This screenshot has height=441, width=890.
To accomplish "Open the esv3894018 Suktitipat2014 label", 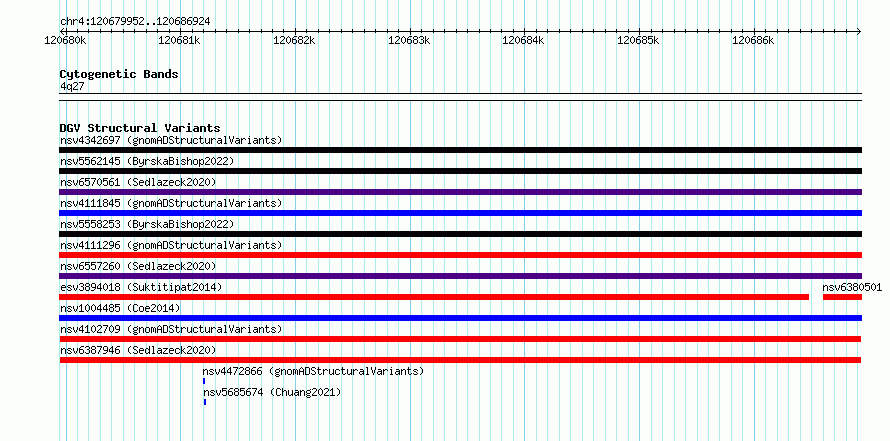I will 141,287.
